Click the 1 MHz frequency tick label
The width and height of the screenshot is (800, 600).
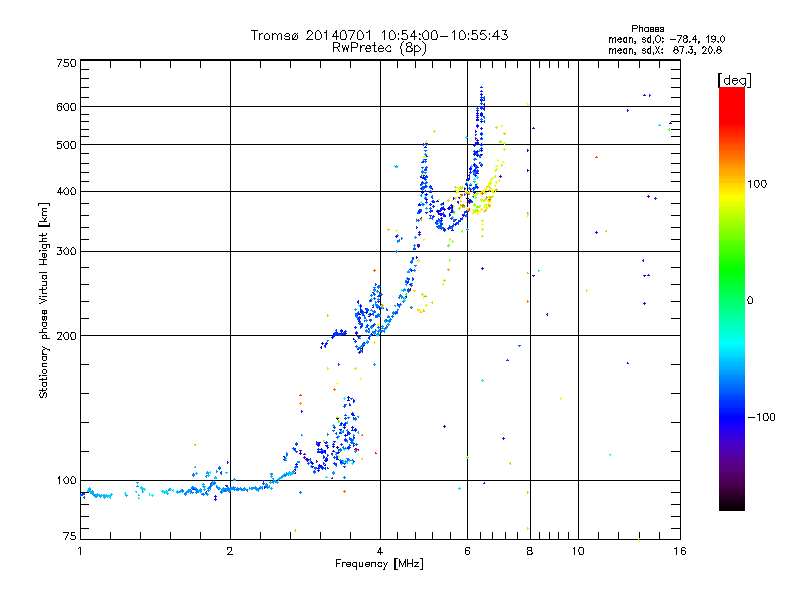click(x=80, y=552)
